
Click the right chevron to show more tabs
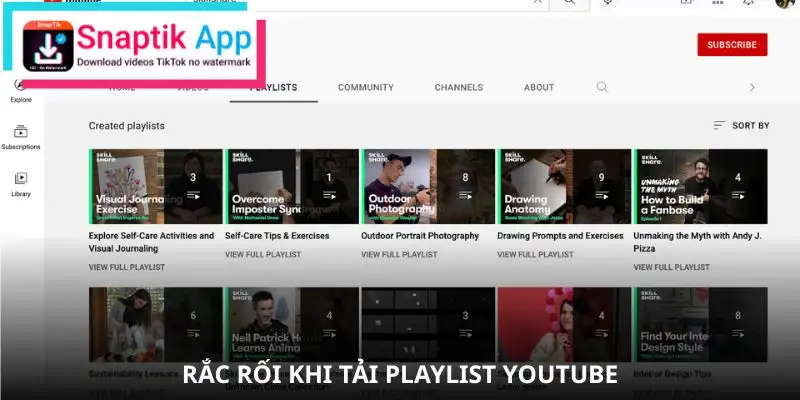tap(752, 87)
